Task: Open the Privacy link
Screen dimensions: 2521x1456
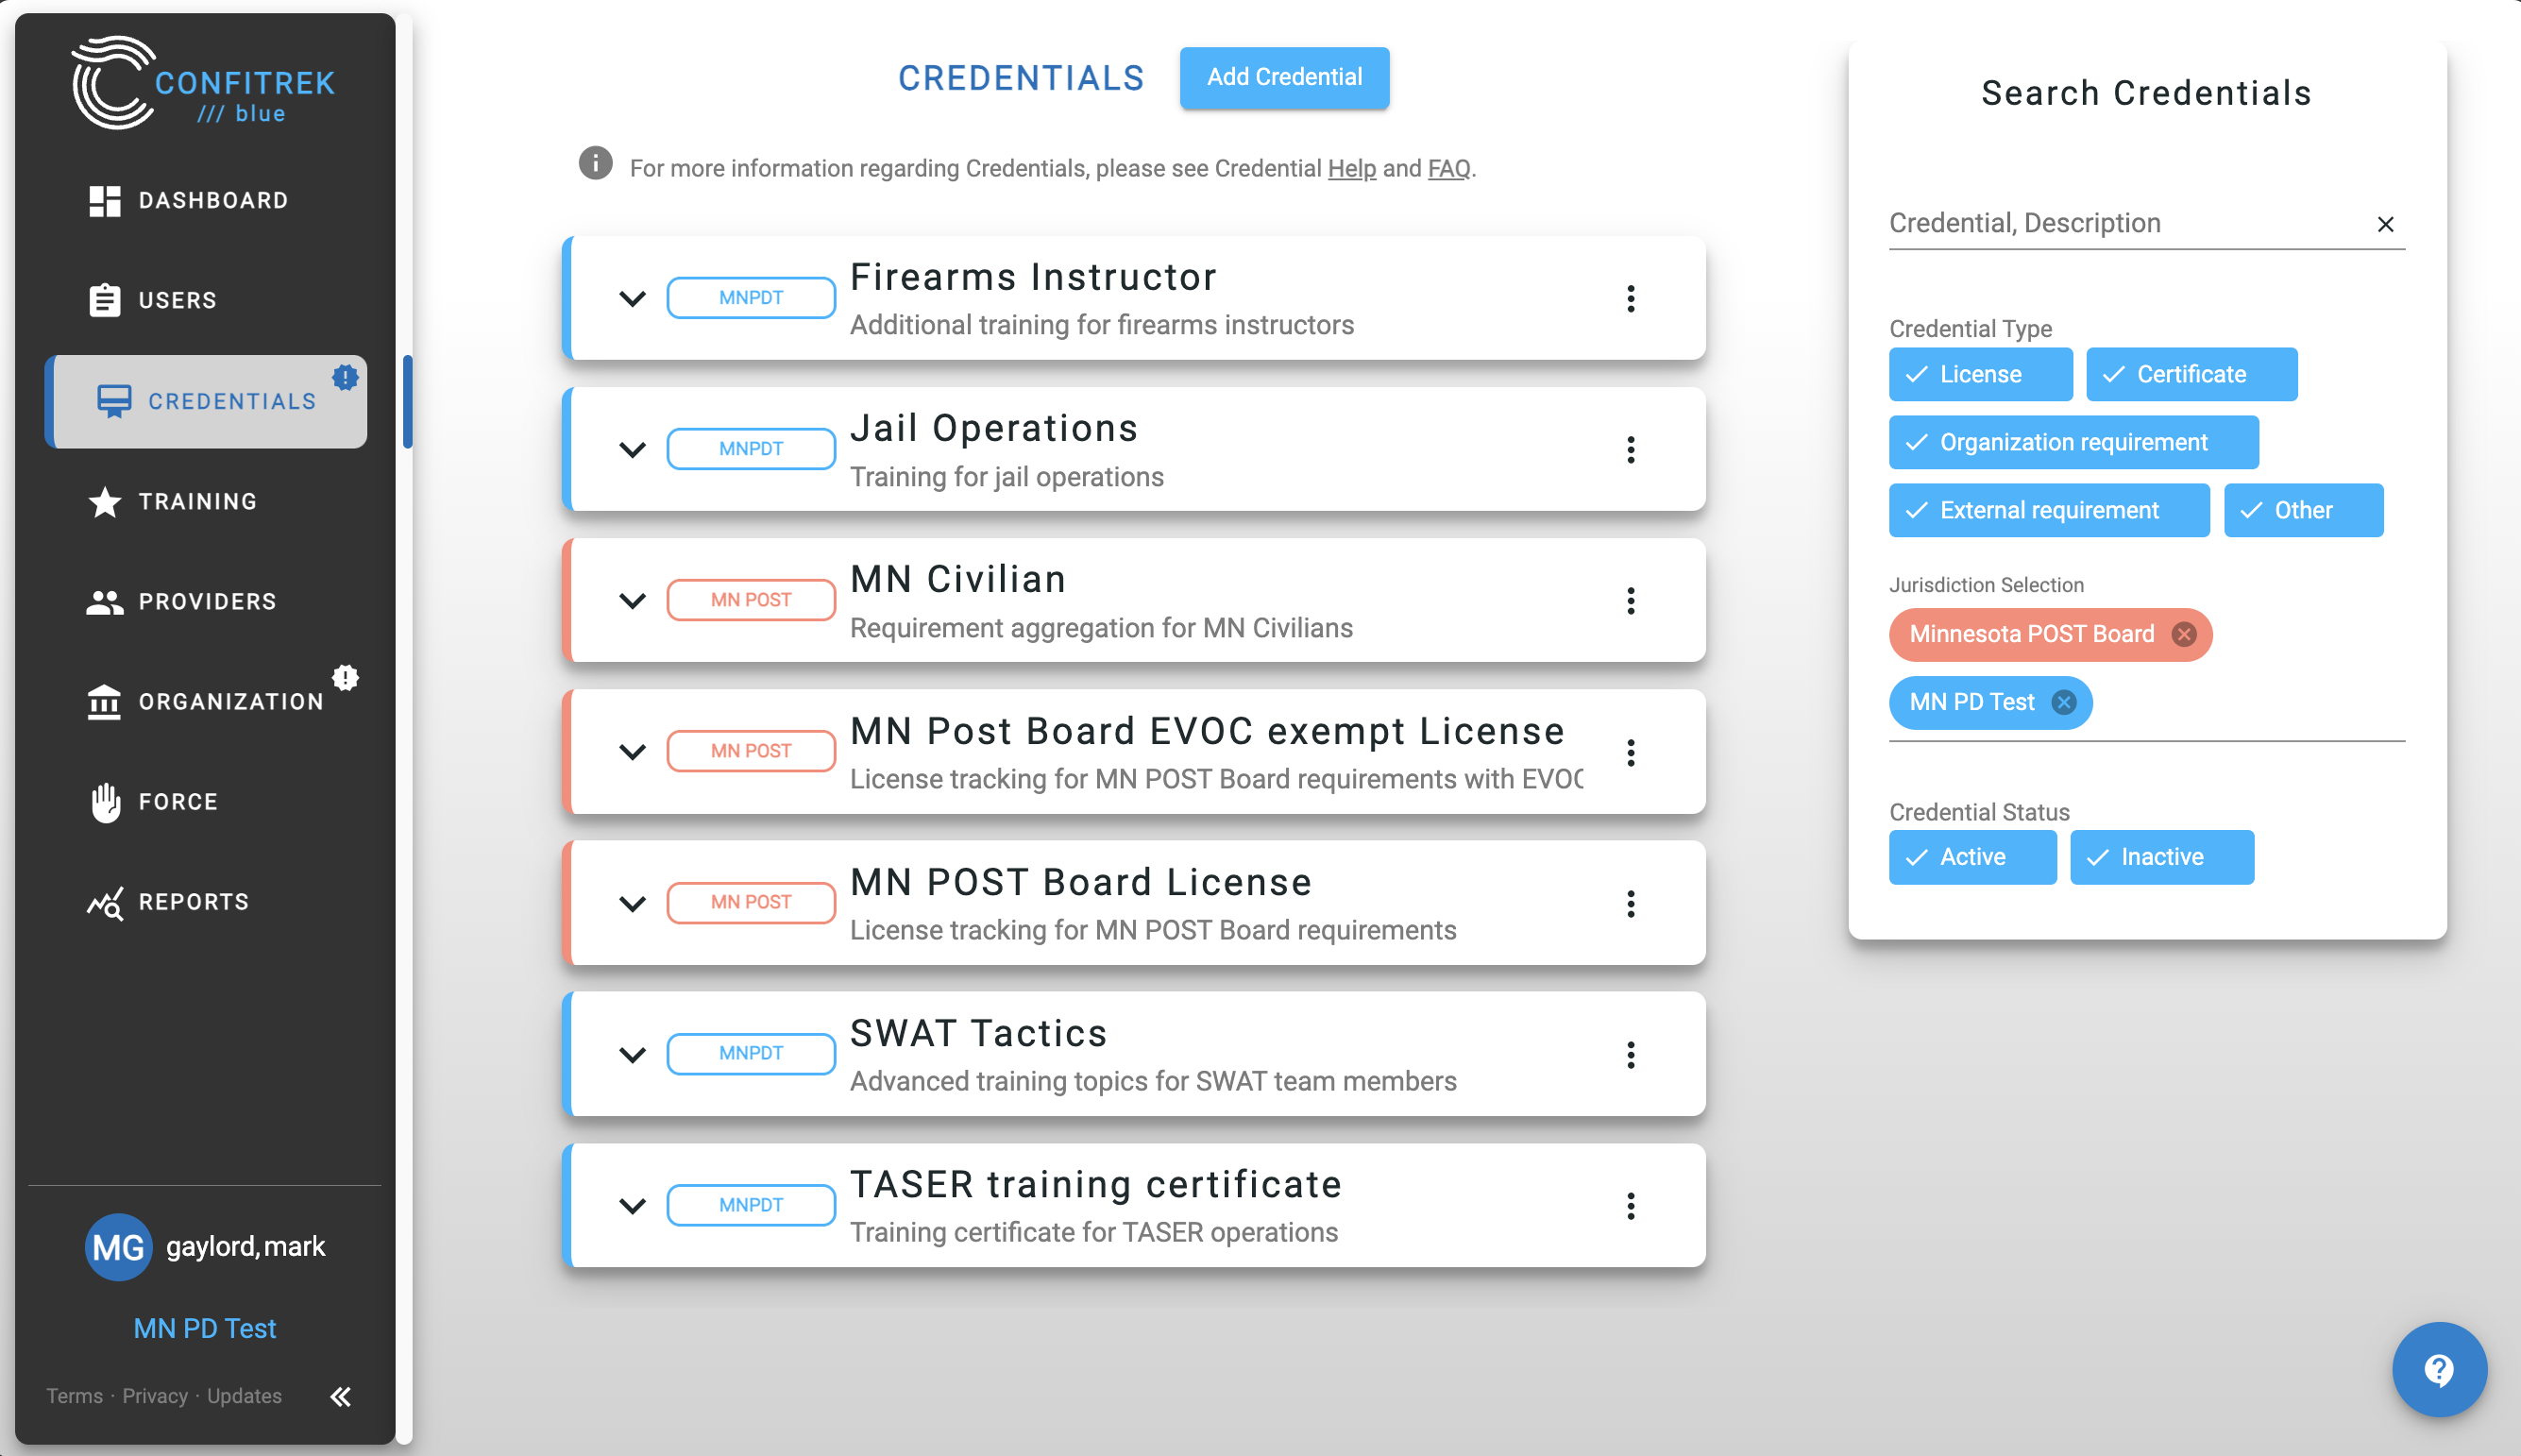Action: pos(155,1396)
